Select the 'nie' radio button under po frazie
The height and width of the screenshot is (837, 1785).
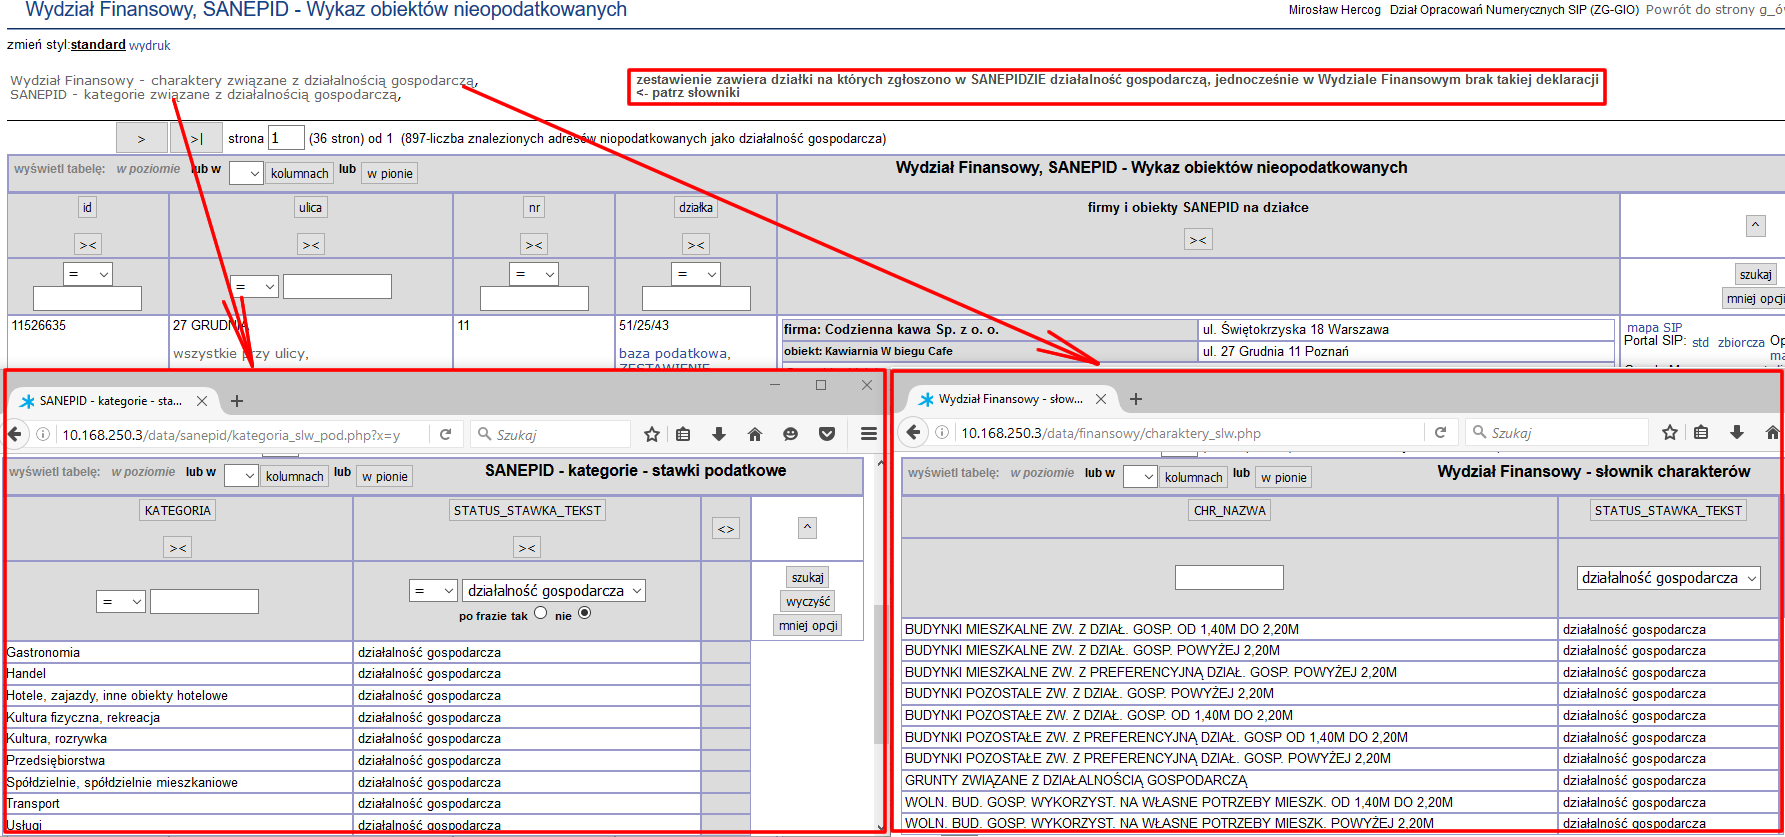click(x=585, y=613)
